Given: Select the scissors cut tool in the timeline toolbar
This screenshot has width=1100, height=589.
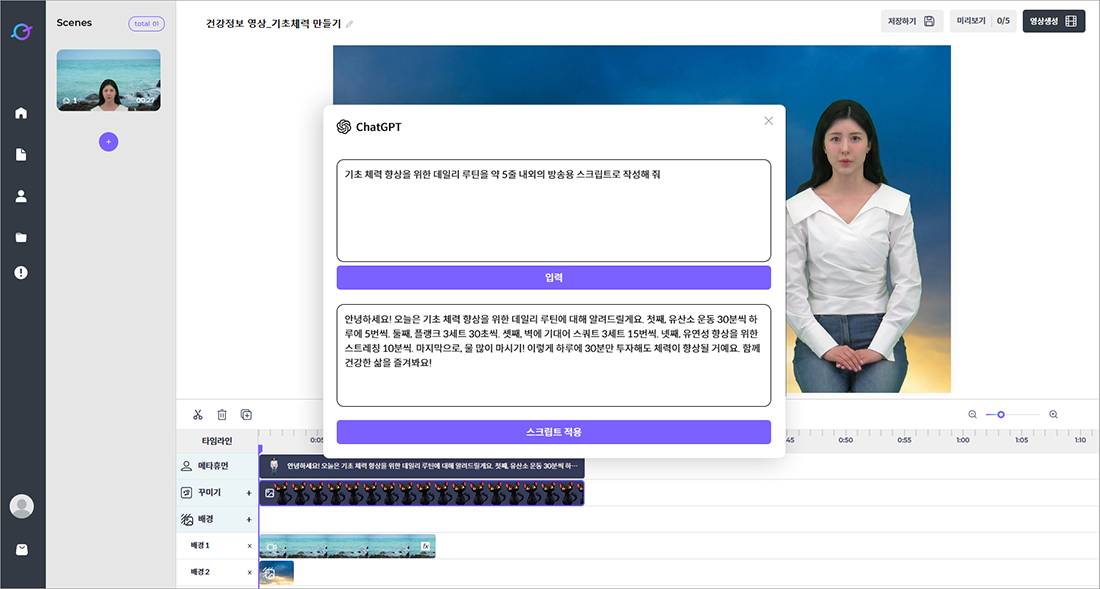Looking at the screenshot, I should (x=197, y=414).
